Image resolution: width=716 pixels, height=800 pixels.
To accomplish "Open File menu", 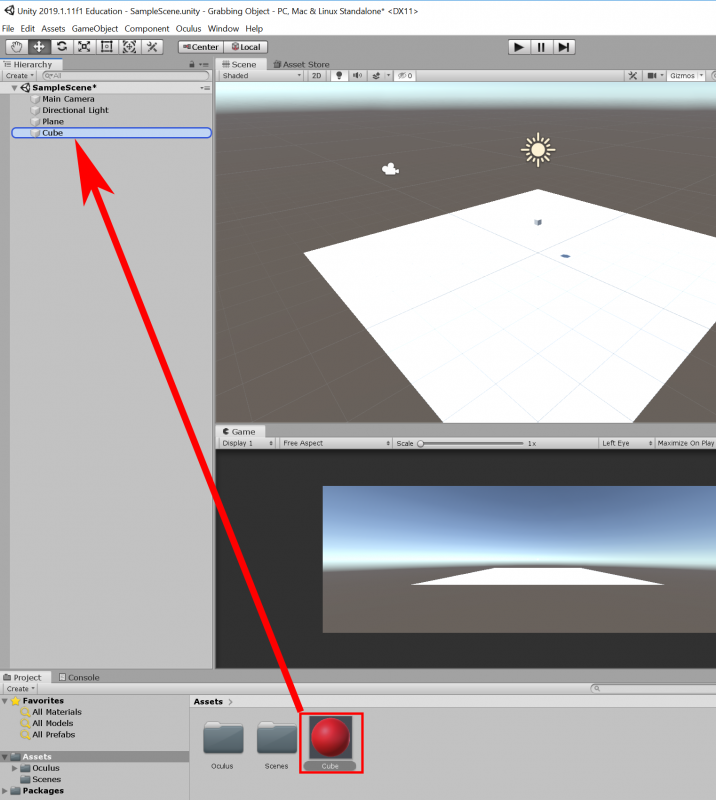I will pyautogui.click(x=8, y=29).
